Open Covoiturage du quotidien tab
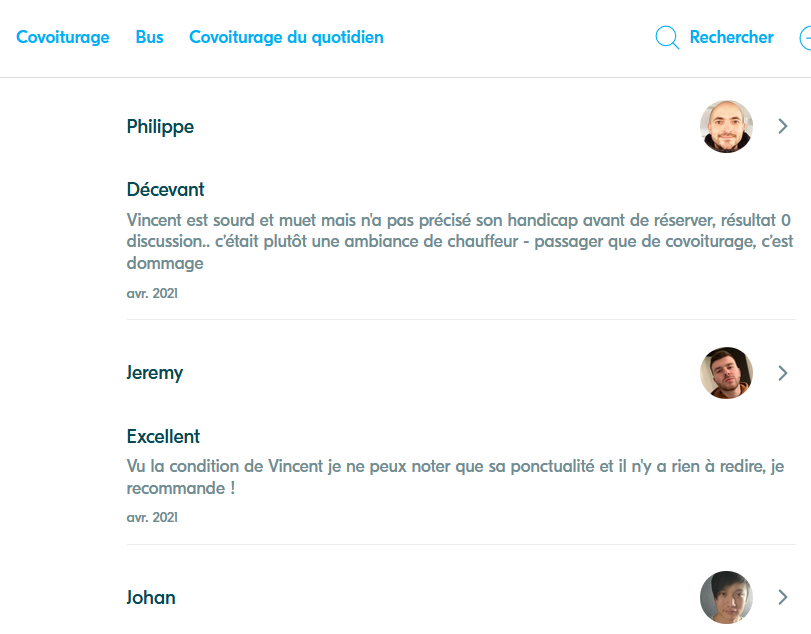This screenshot has width=811, height=634. [x=286, y=38]
